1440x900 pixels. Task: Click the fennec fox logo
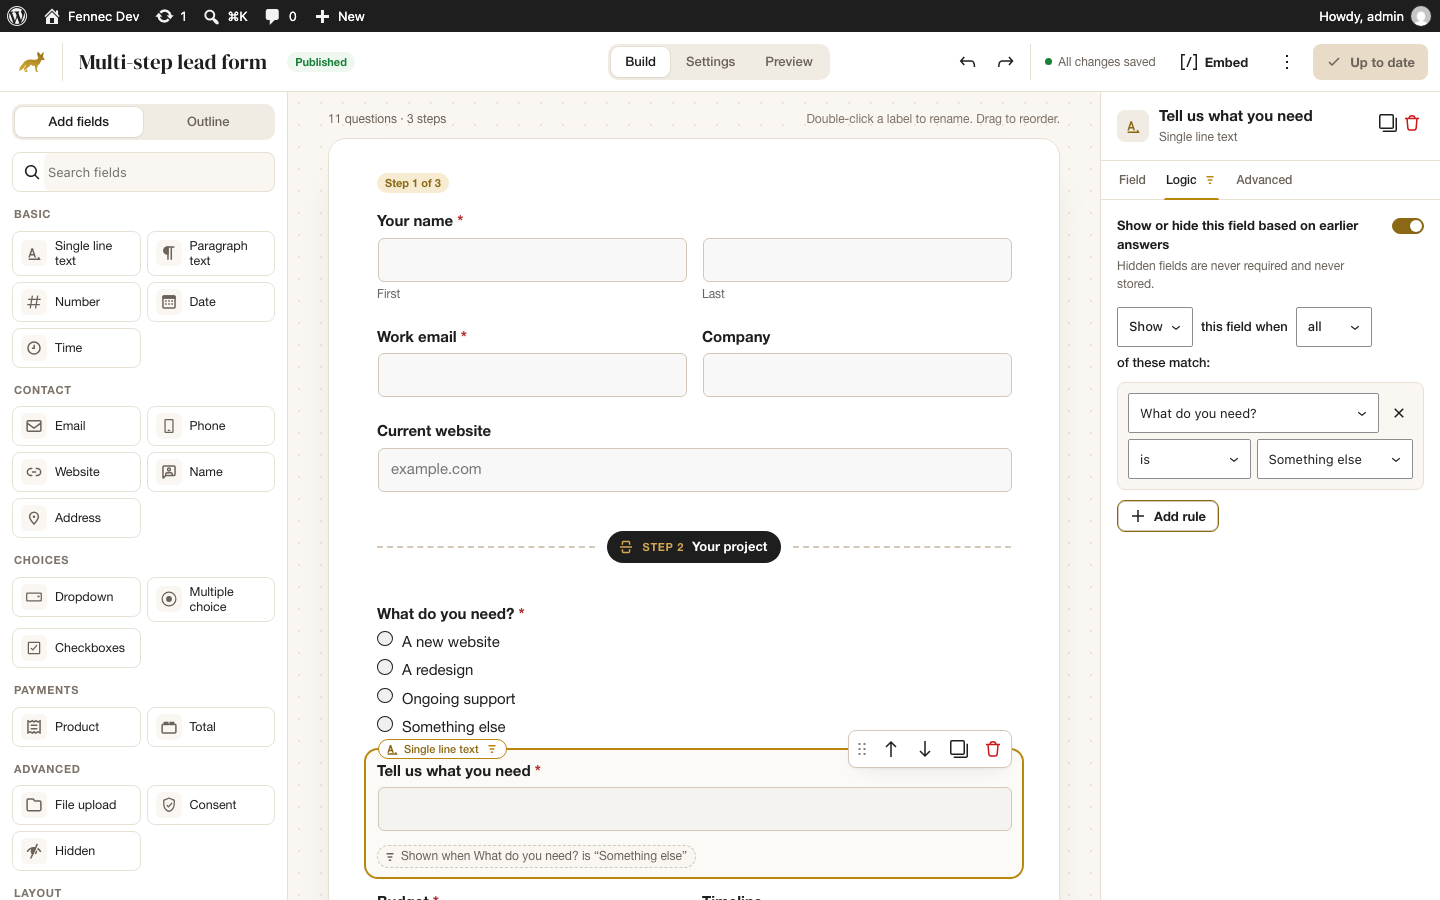tap(32, 62)
